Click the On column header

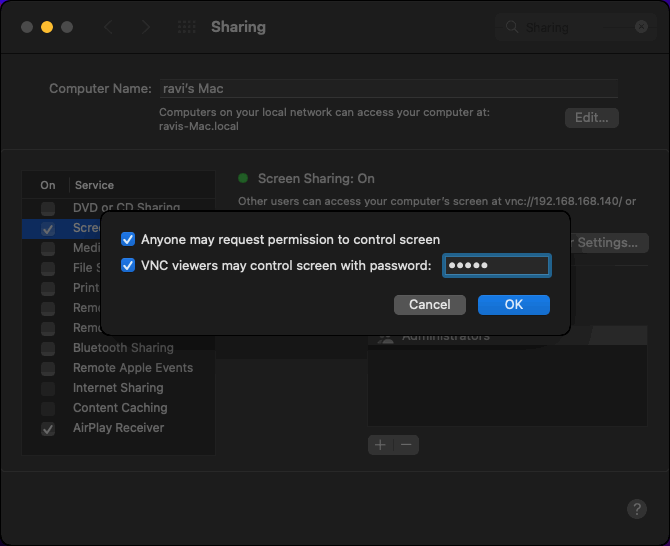[48, 185]
